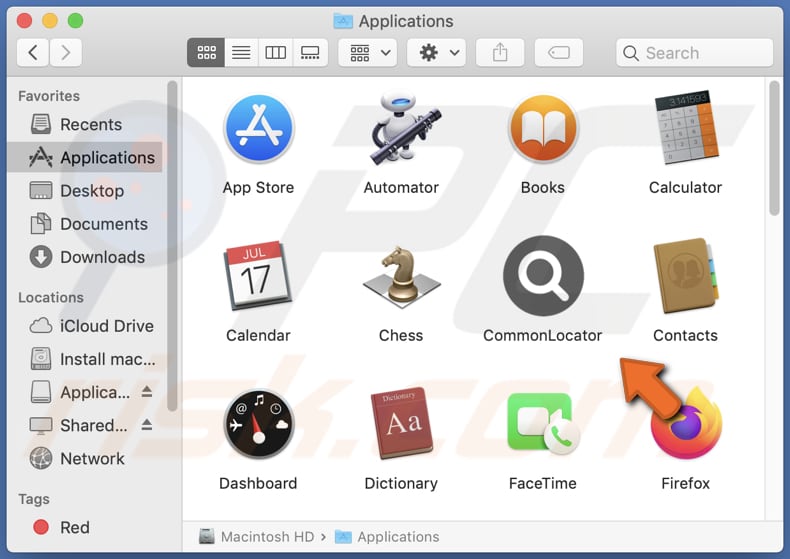The width and height of the screenshot is (790, 559).
Task: Click the Firefox label text
Action: (686, 483)
